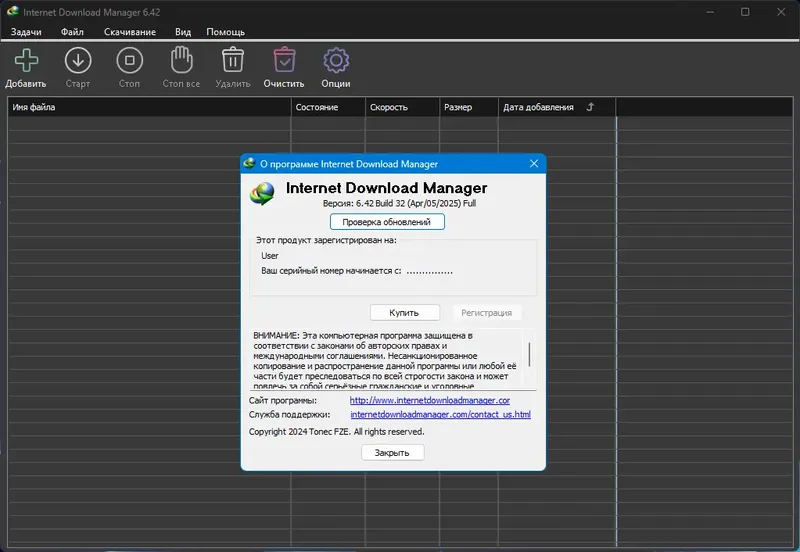Click the Добавить (Add) plus icon
Viewport: 800px width, 552px height.
(x=26, y=61)
